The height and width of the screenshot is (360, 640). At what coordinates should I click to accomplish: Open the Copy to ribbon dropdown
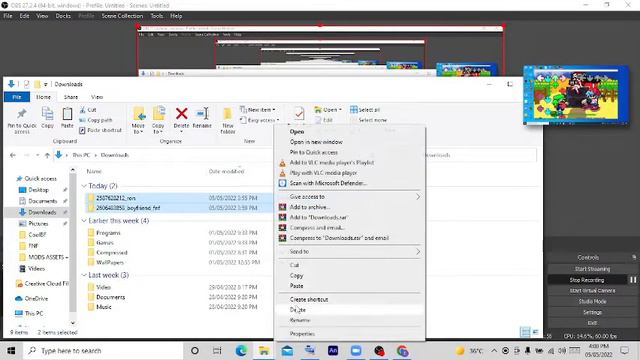point(158,121)
